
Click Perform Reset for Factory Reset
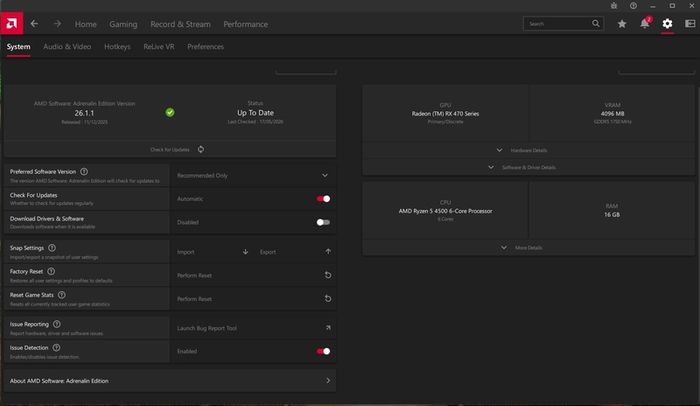(253, 275)
